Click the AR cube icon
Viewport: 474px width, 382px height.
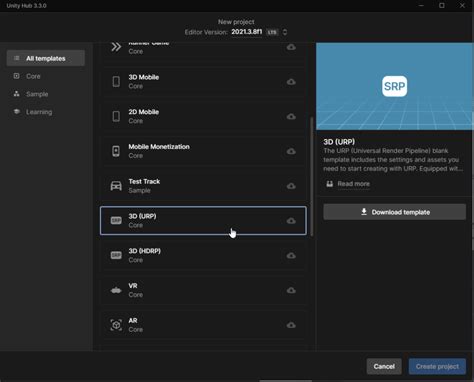[116, 325]
